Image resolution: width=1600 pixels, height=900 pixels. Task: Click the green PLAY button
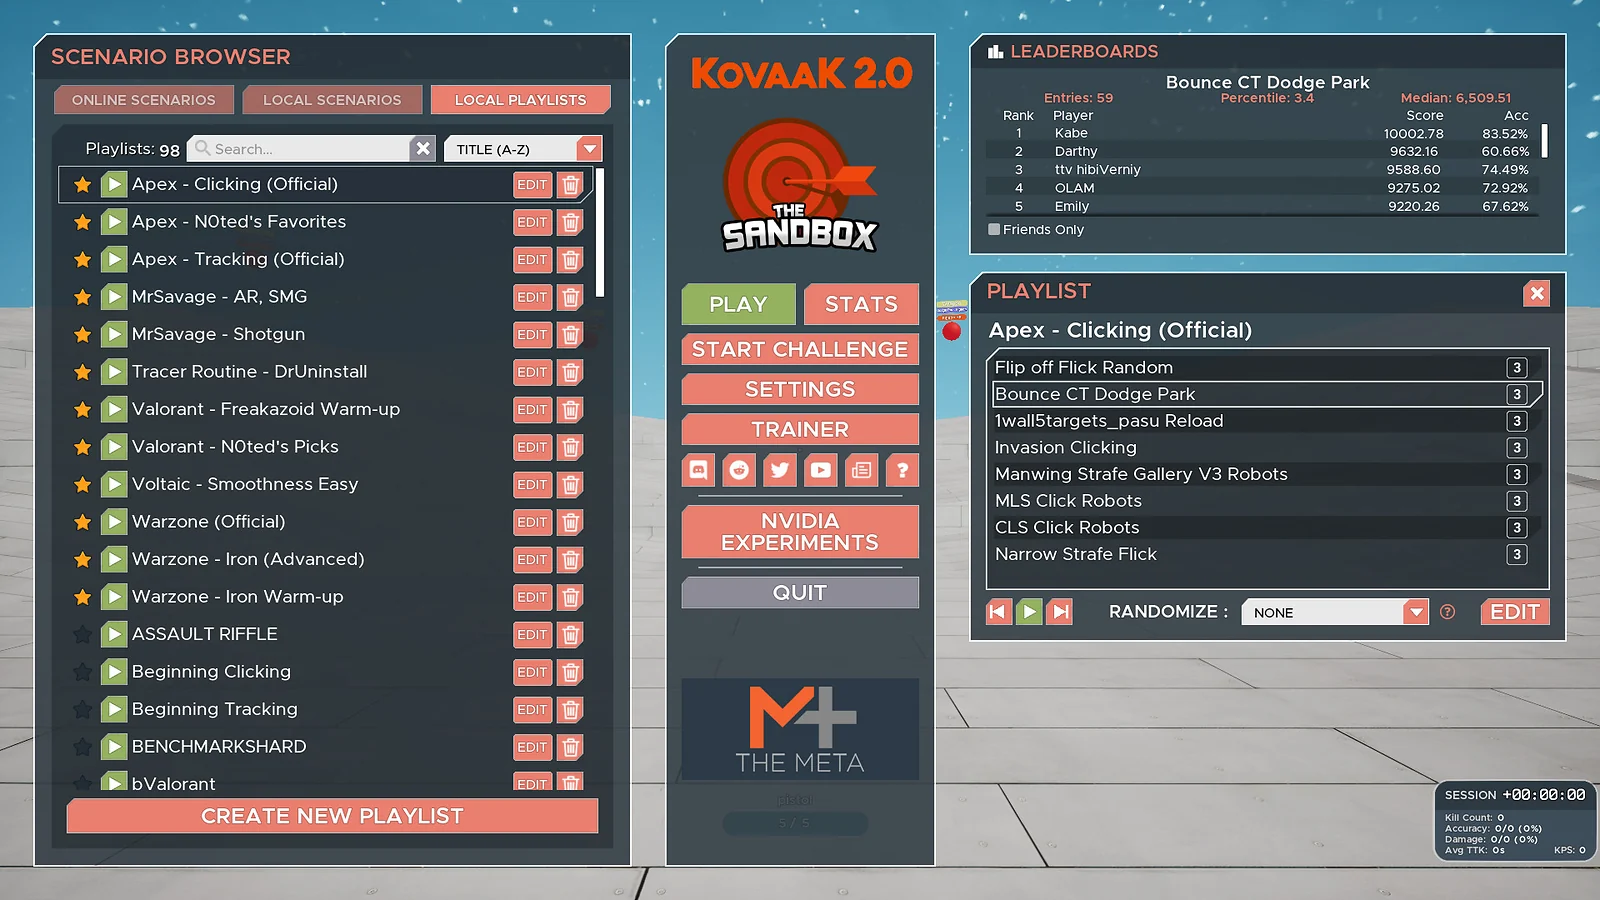pos(739,304)
